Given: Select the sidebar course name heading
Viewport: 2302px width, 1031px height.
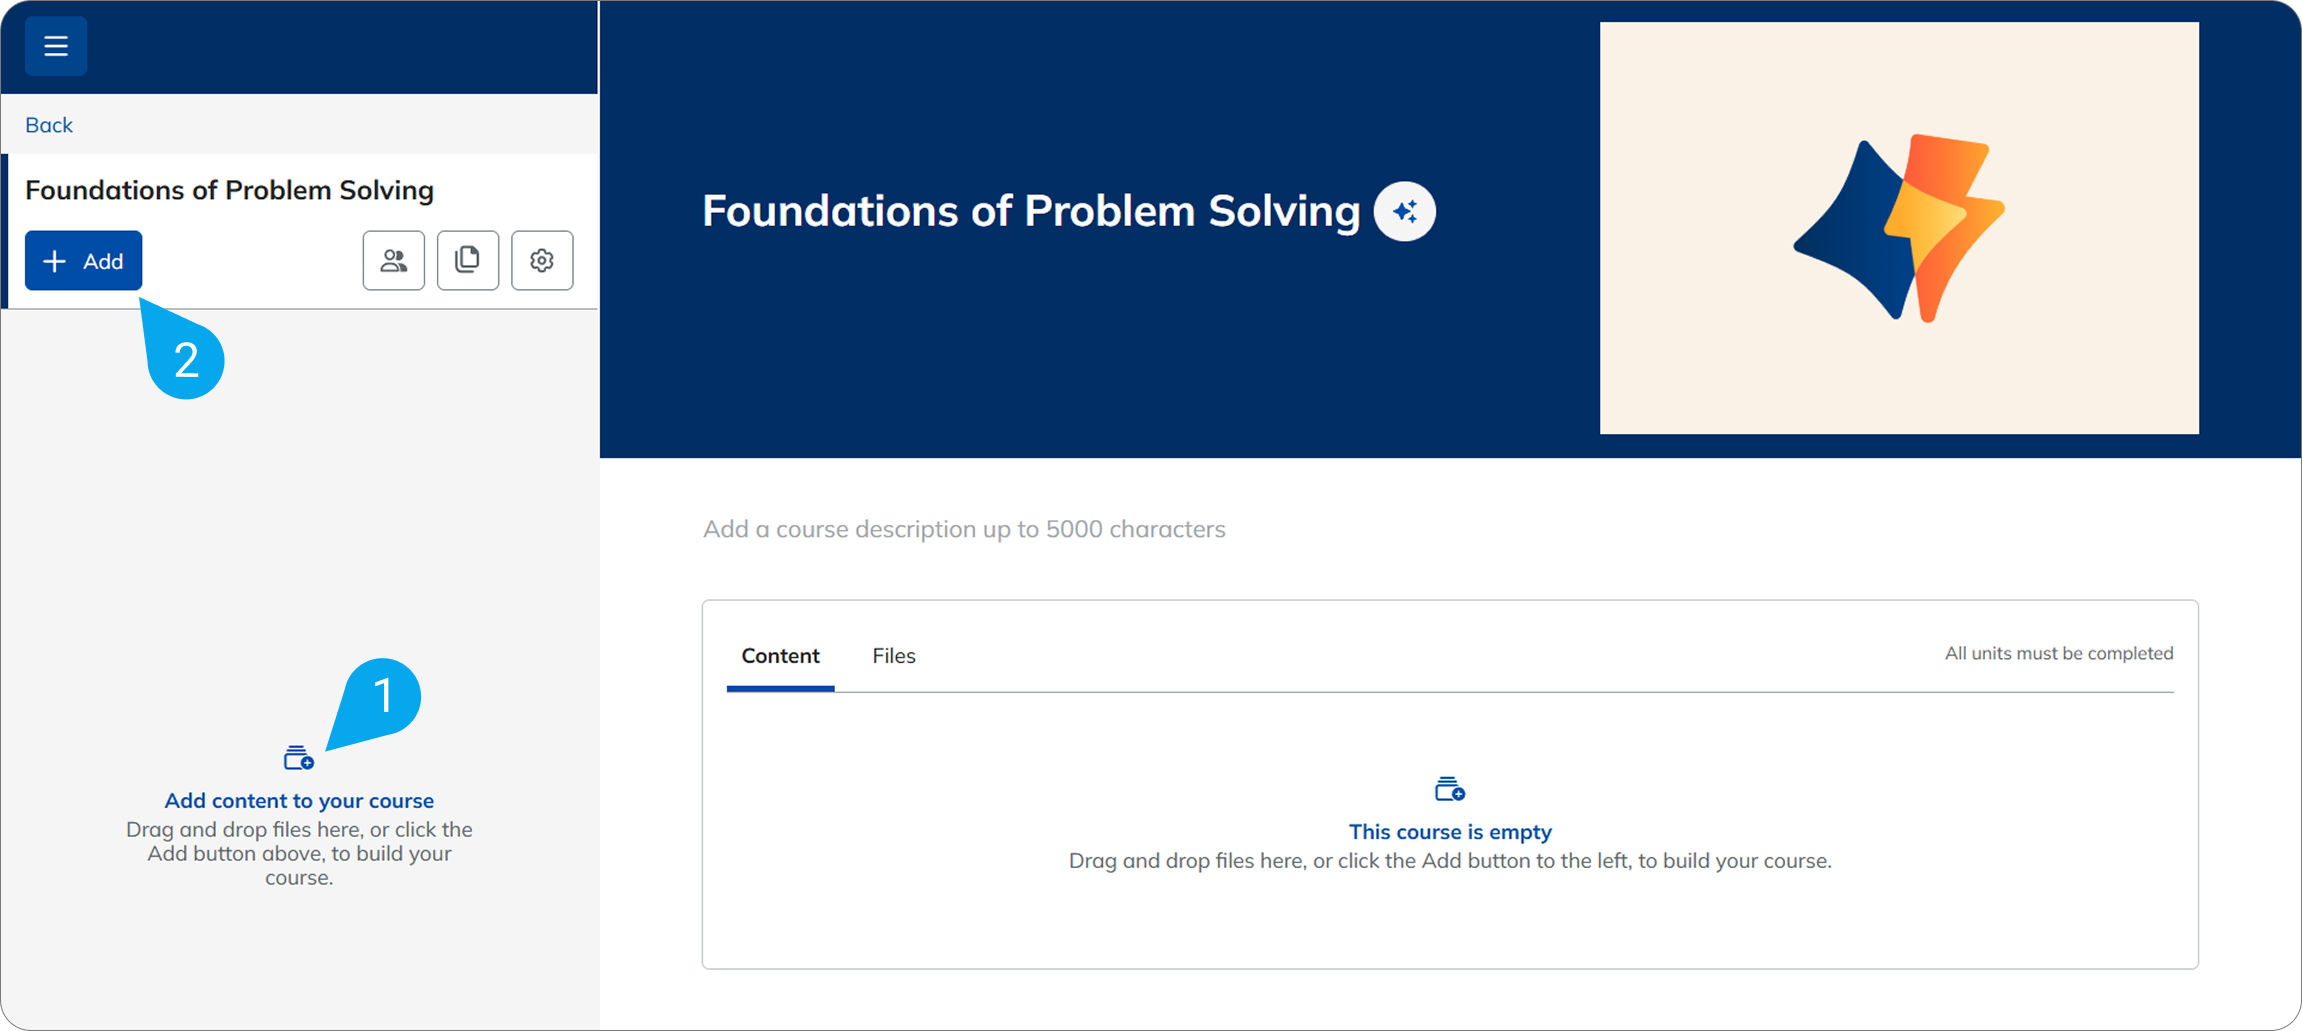Looking at the screenshot, I should tap(229, 190).
